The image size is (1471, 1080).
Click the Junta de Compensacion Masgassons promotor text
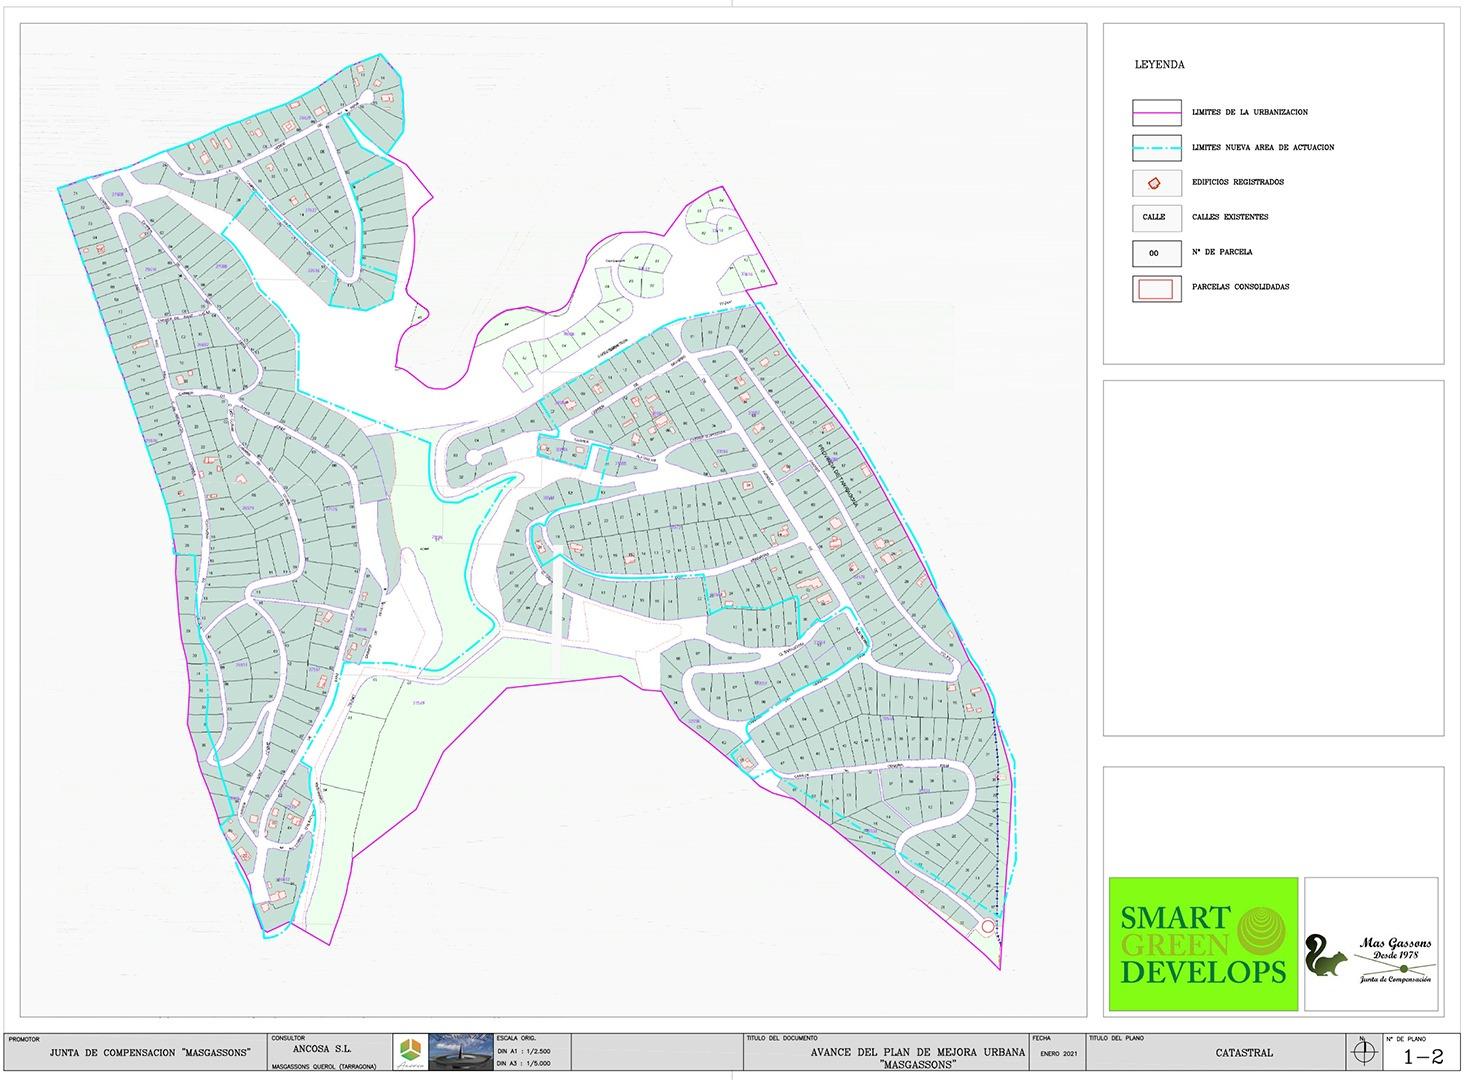pos(149,1053)
